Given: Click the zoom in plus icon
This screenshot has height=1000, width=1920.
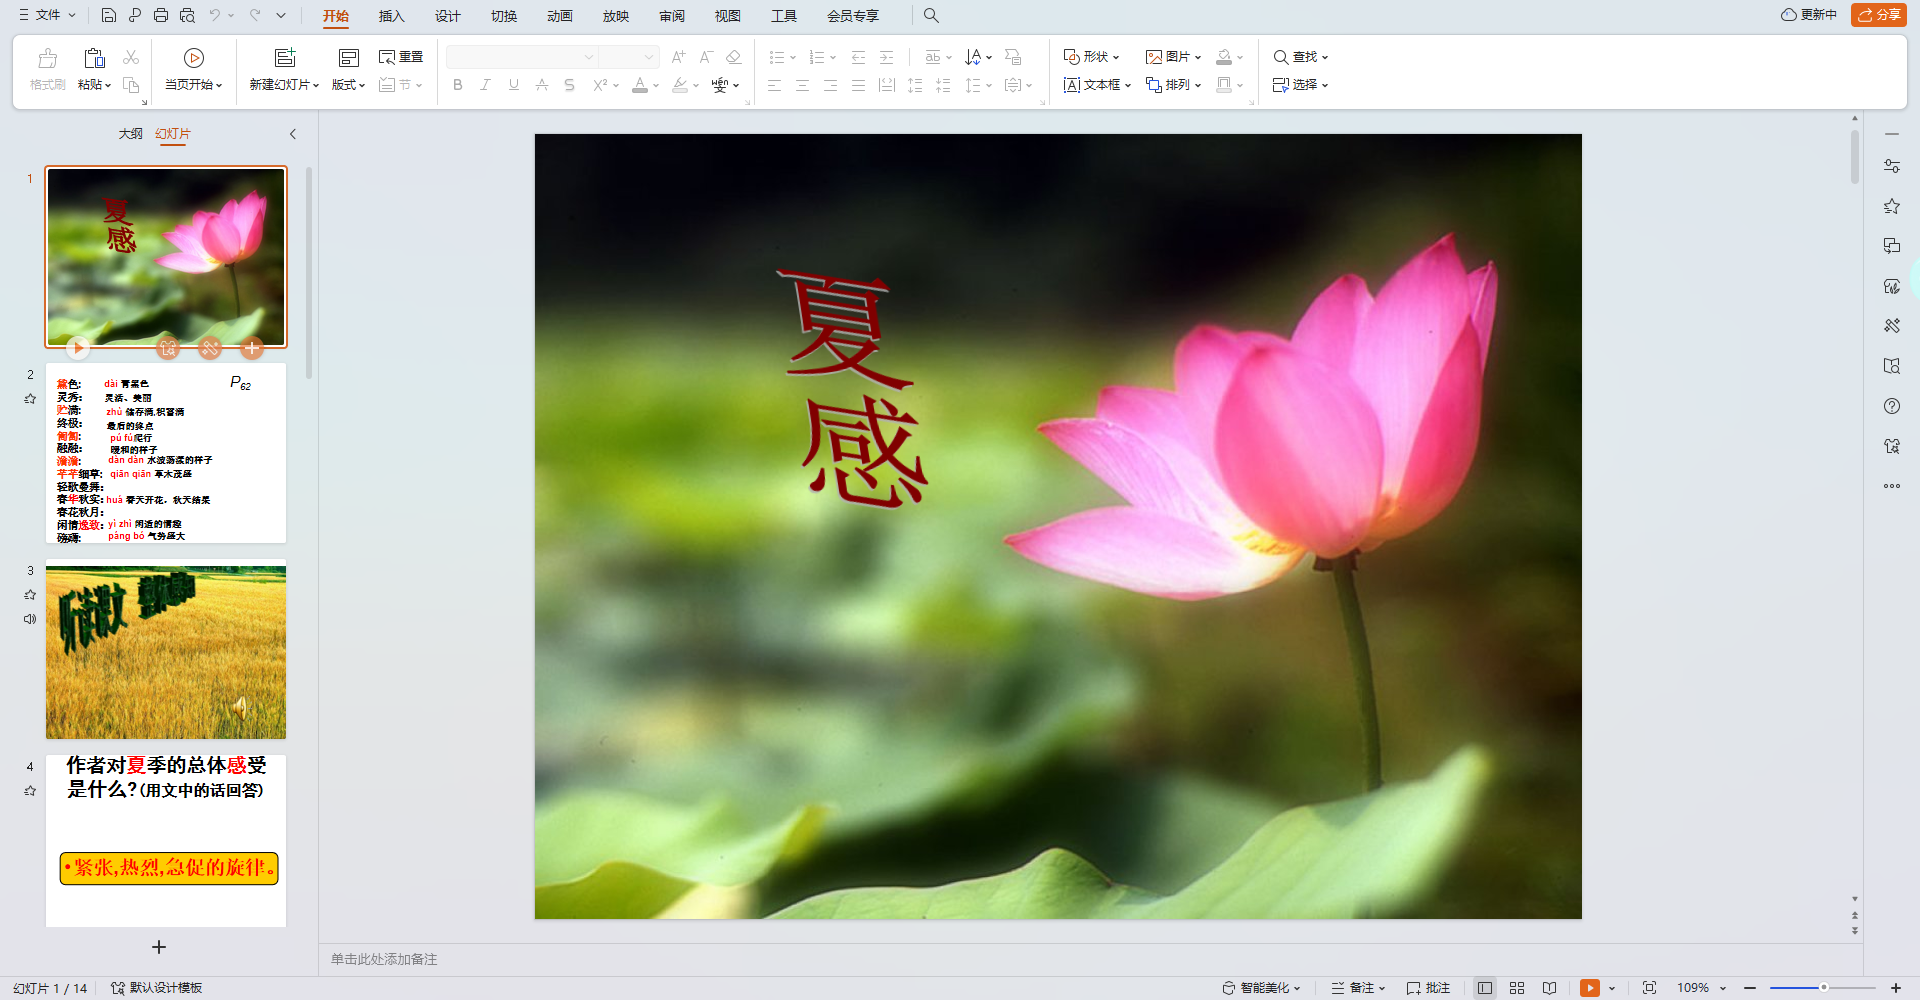Looking at the screenshot, I should point(1896,988).
